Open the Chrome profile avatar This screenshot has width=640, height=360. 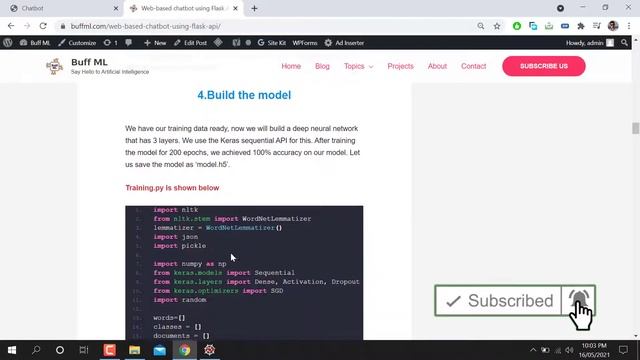(x=613, y=26)
